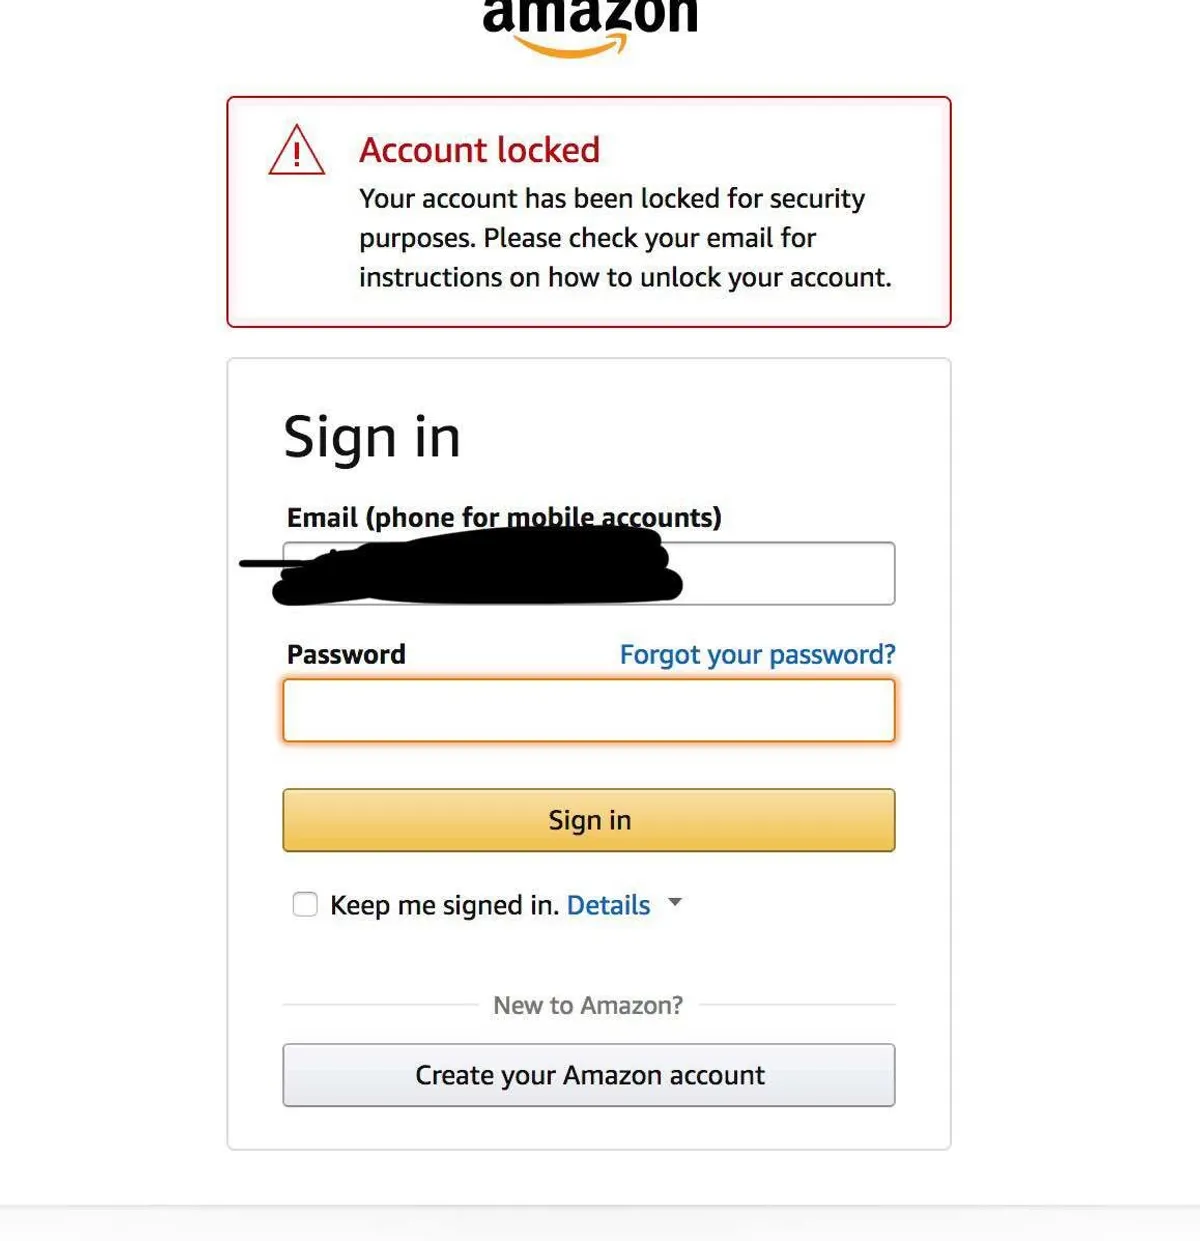Click the large 'Sign in' heading

(x=372, y=438)
